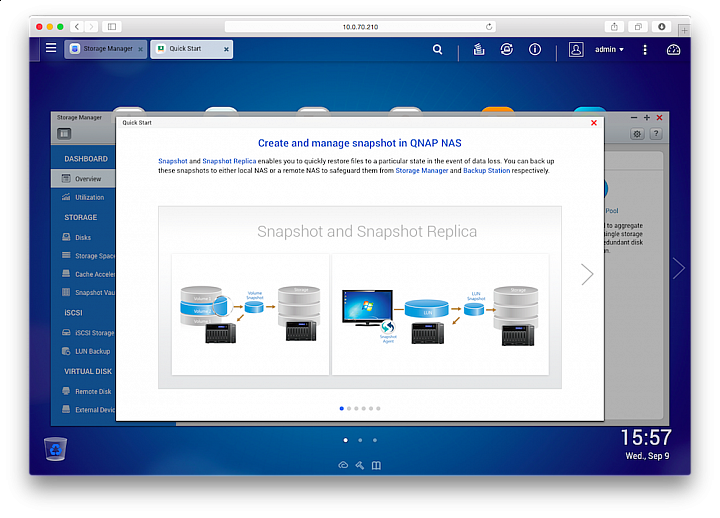Show Safari tab overview
The height and width of the screenshot is (518, 720).
pyautogui.click(x=638, y=27)
